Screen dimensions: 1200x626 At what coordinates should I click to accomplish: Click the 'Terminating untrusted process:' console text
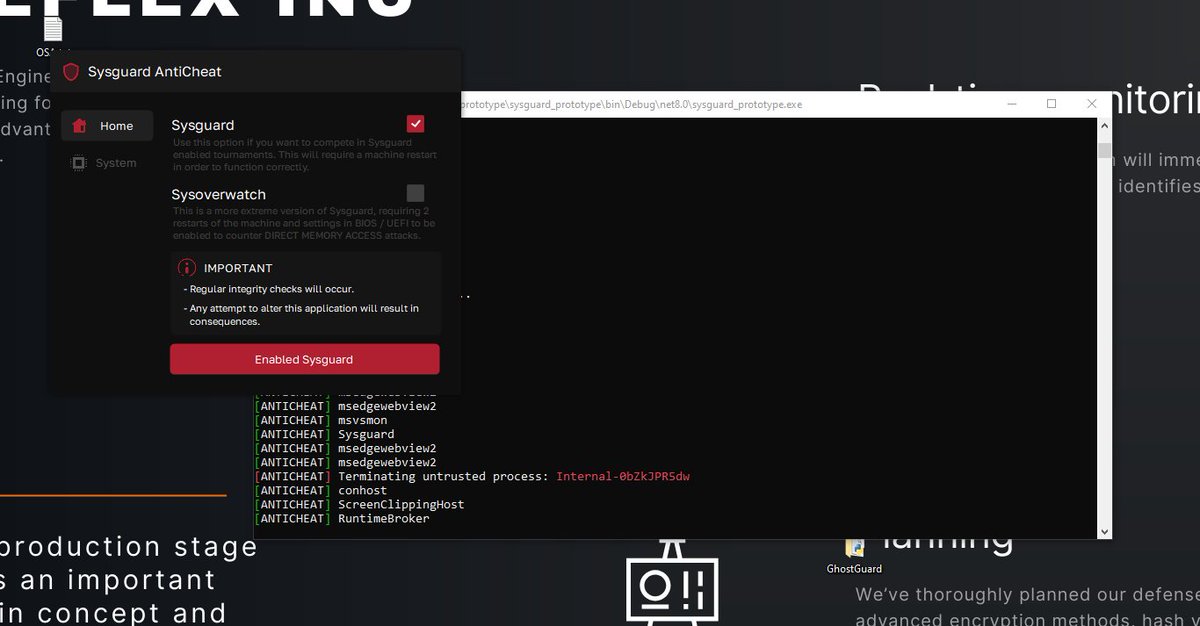click(443, 476)
